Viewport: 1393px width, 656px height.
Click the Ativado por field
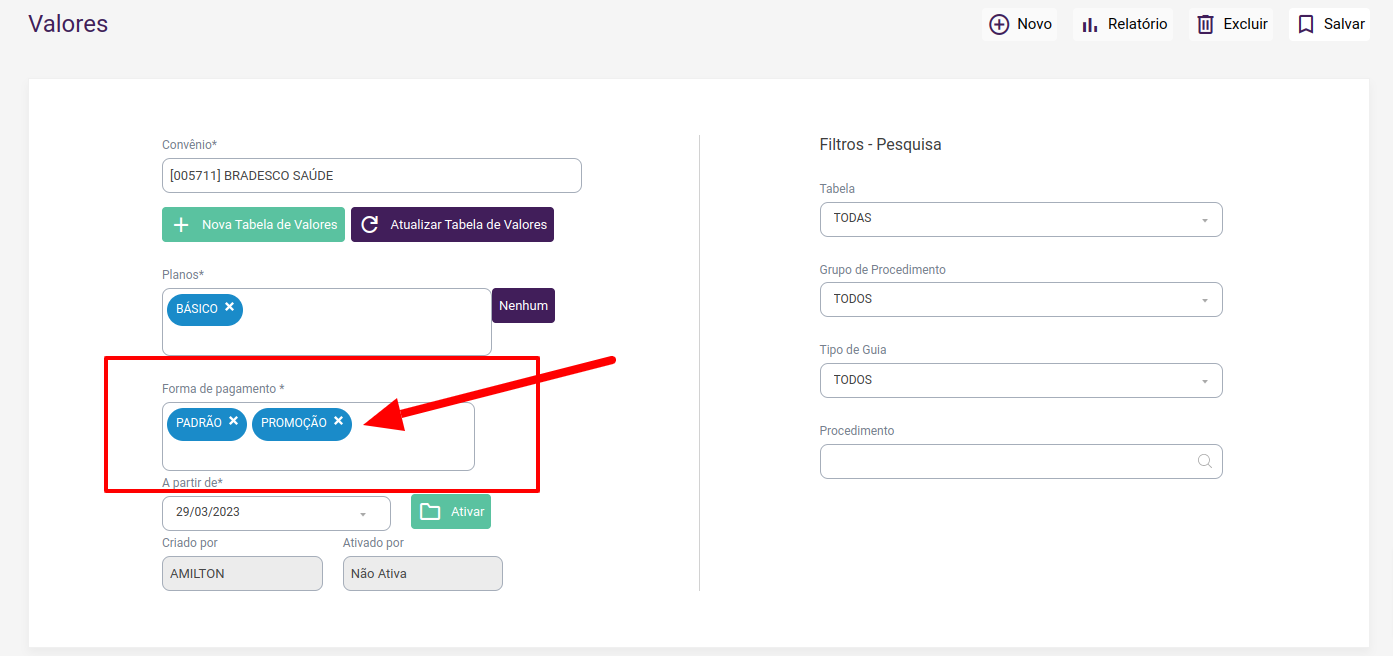(x=422, y=574)
